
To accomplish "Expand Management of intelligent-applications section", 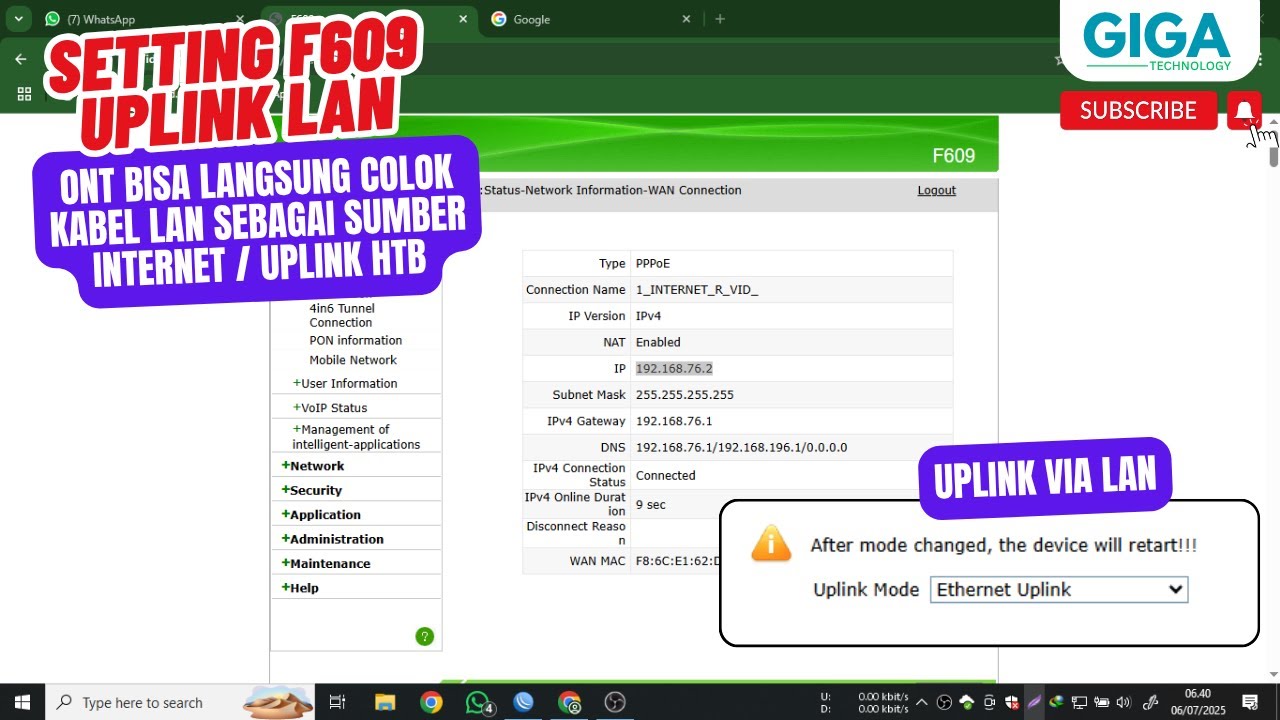I will coord(356,437).
